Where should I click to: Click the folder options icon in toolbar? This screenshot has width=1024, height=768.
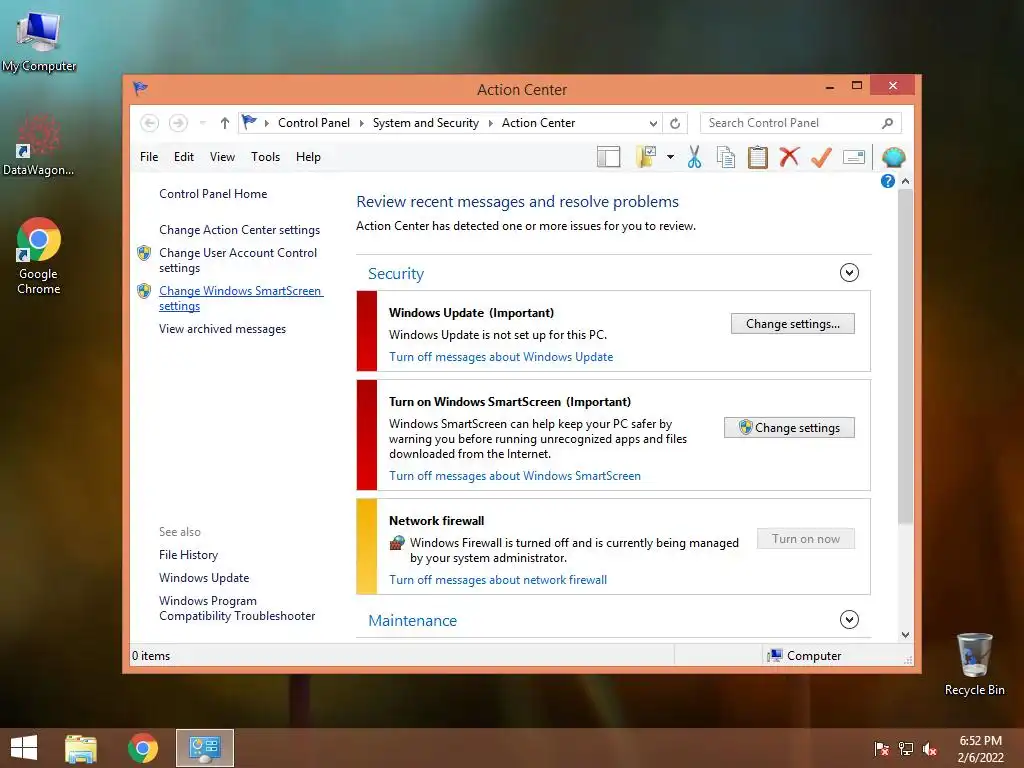click(x=646, y=157)
